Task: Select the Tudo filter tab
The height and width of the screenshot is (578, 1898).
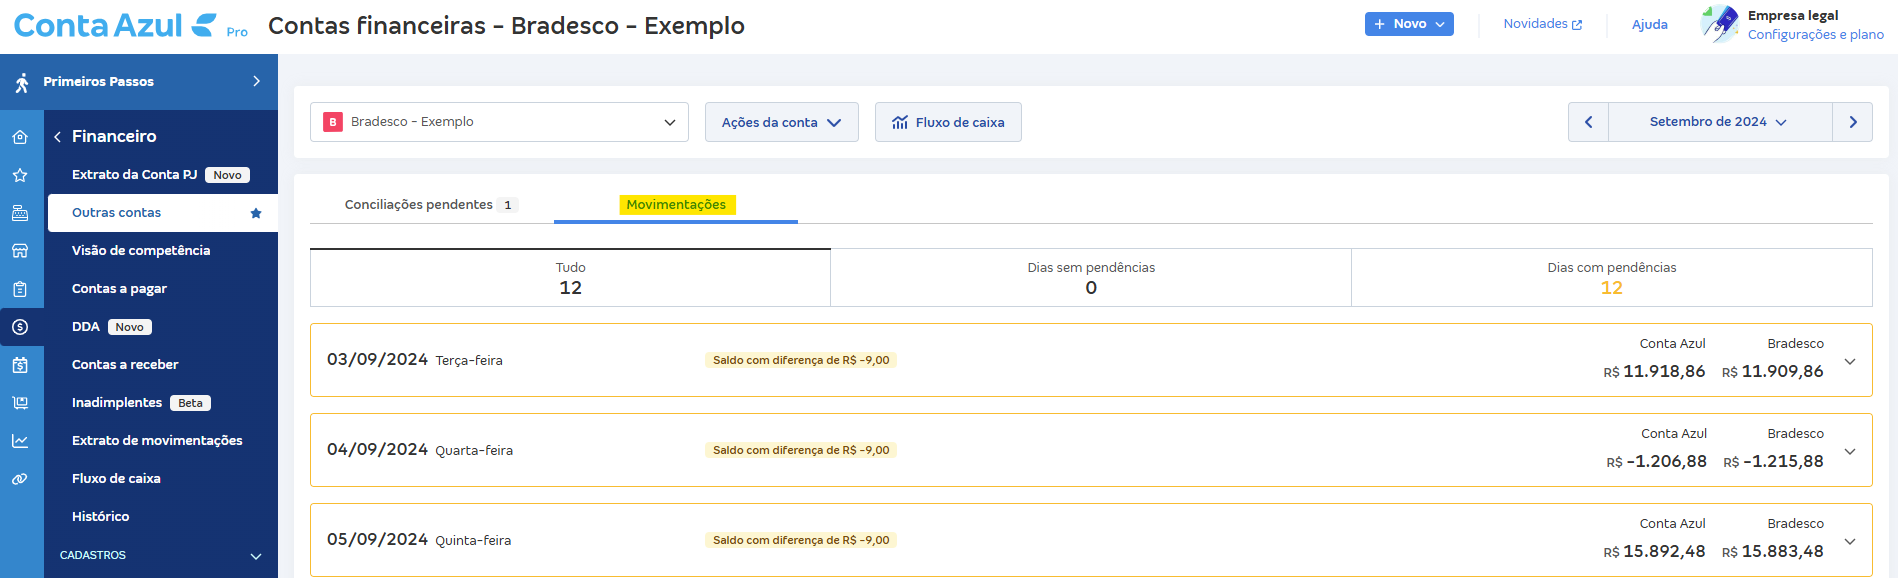Action: (570, 278)
